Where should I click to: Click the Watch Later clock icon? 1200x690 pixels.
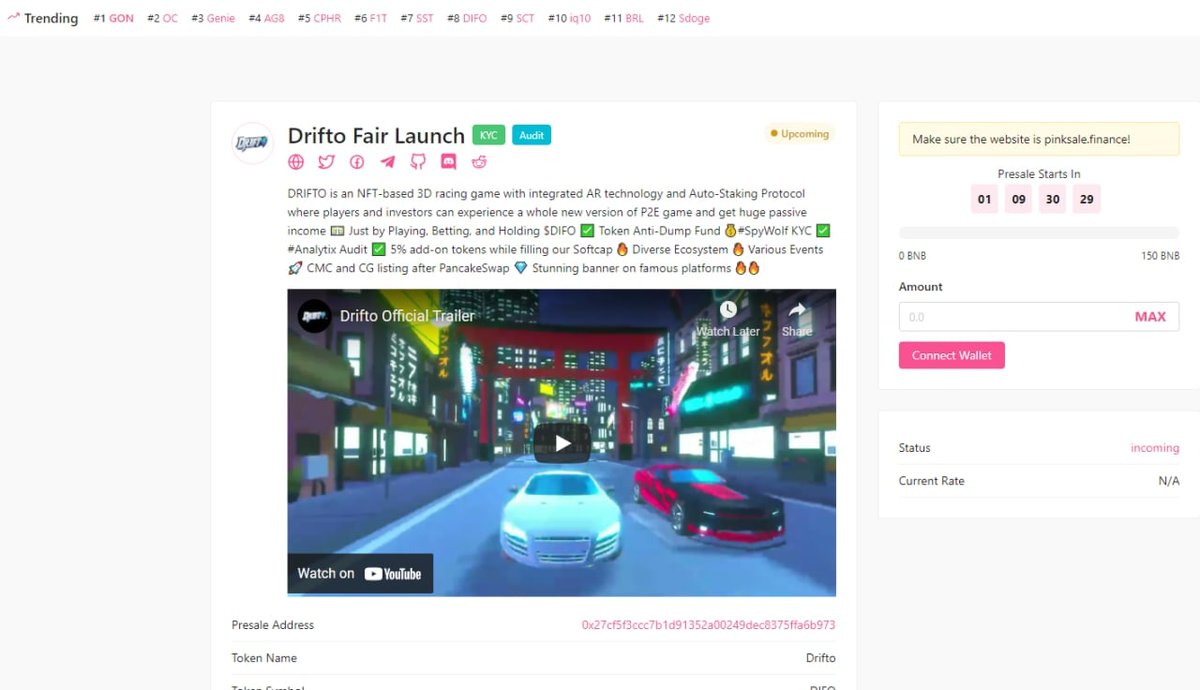click(x=728, y=310)
